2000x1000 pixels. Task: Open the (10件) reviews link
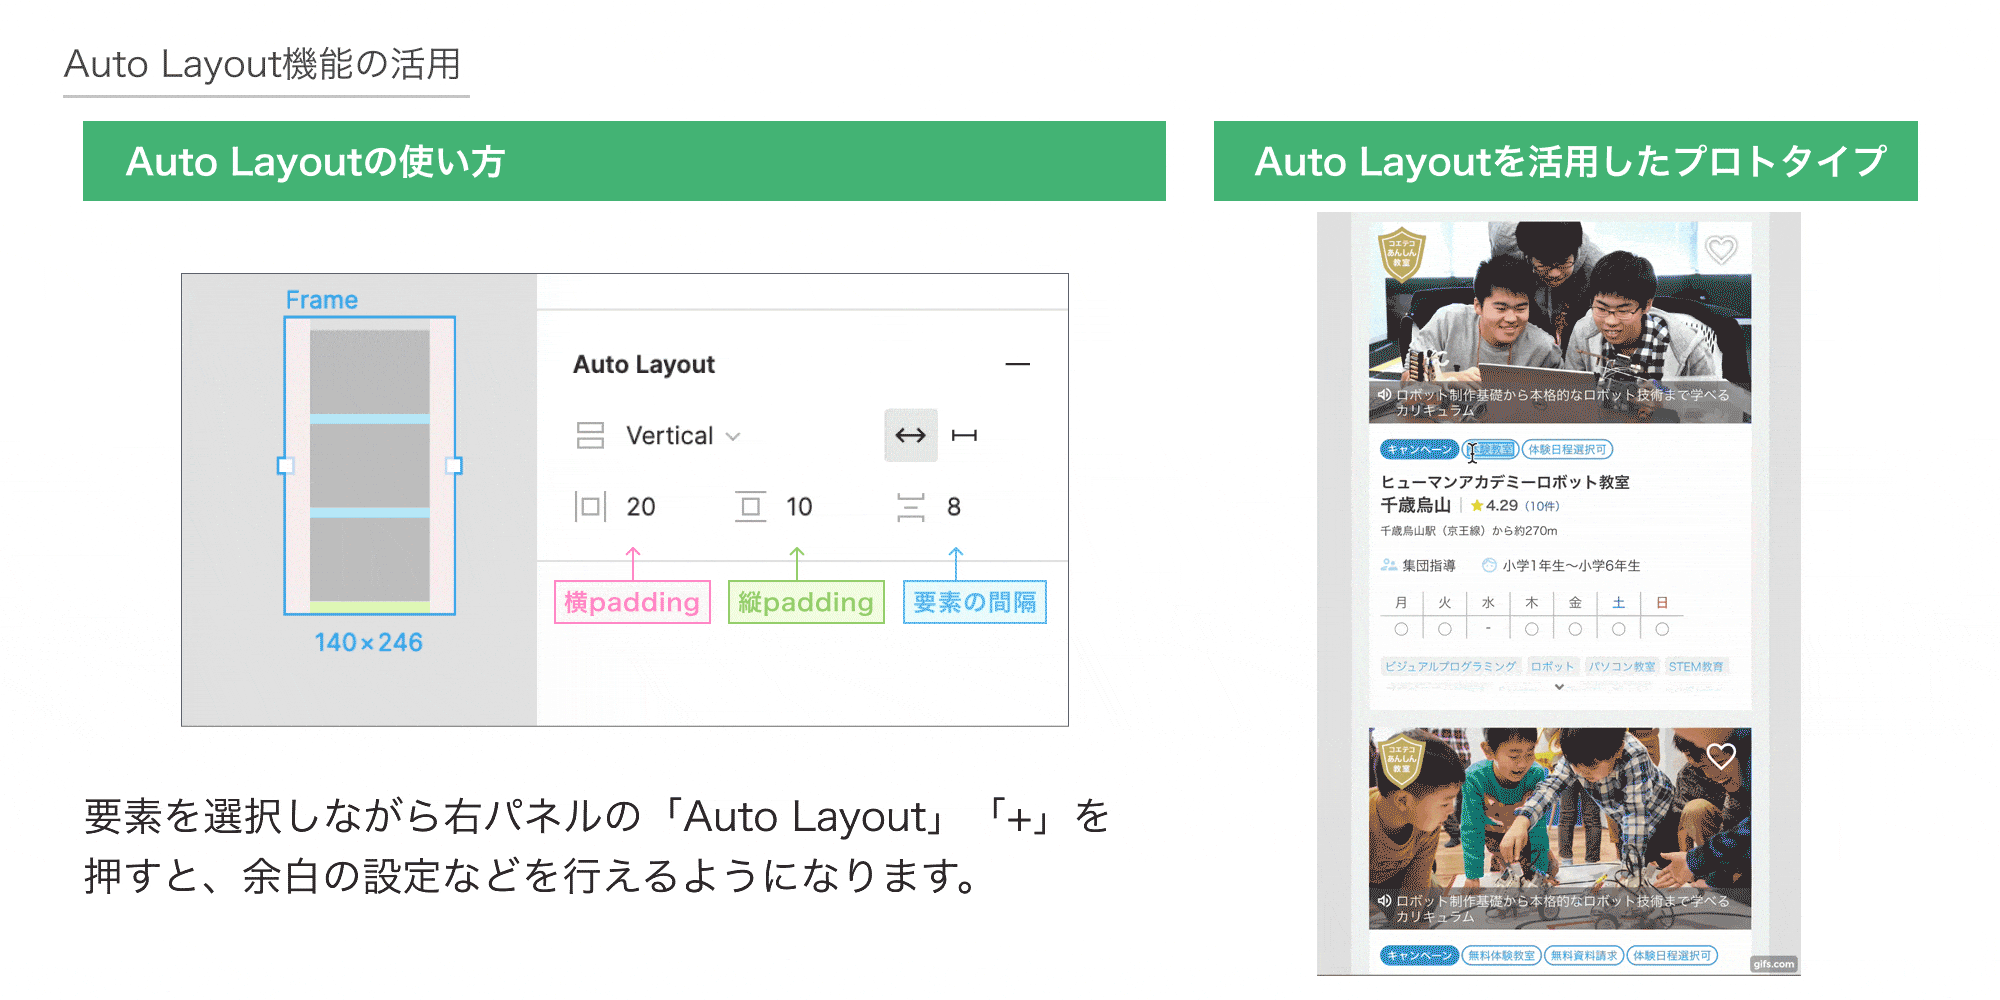click(1542, 506)
